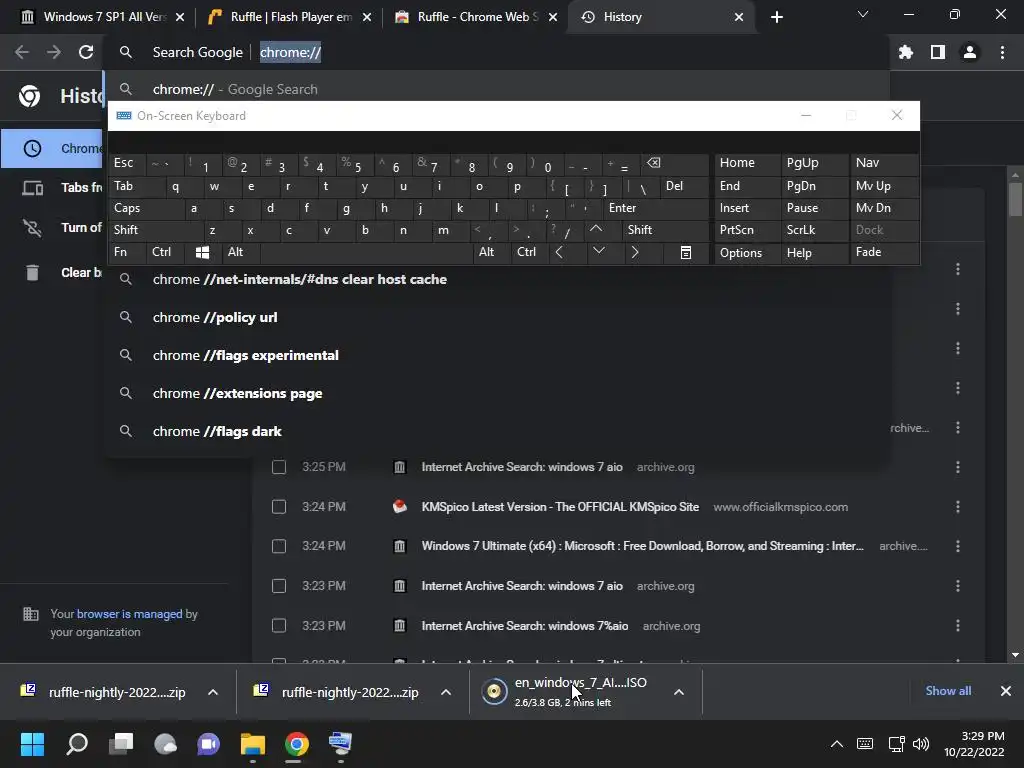Screen dimensions: 1024x768
Task: Open Task View from the taskbar
Action: (121, 744)
